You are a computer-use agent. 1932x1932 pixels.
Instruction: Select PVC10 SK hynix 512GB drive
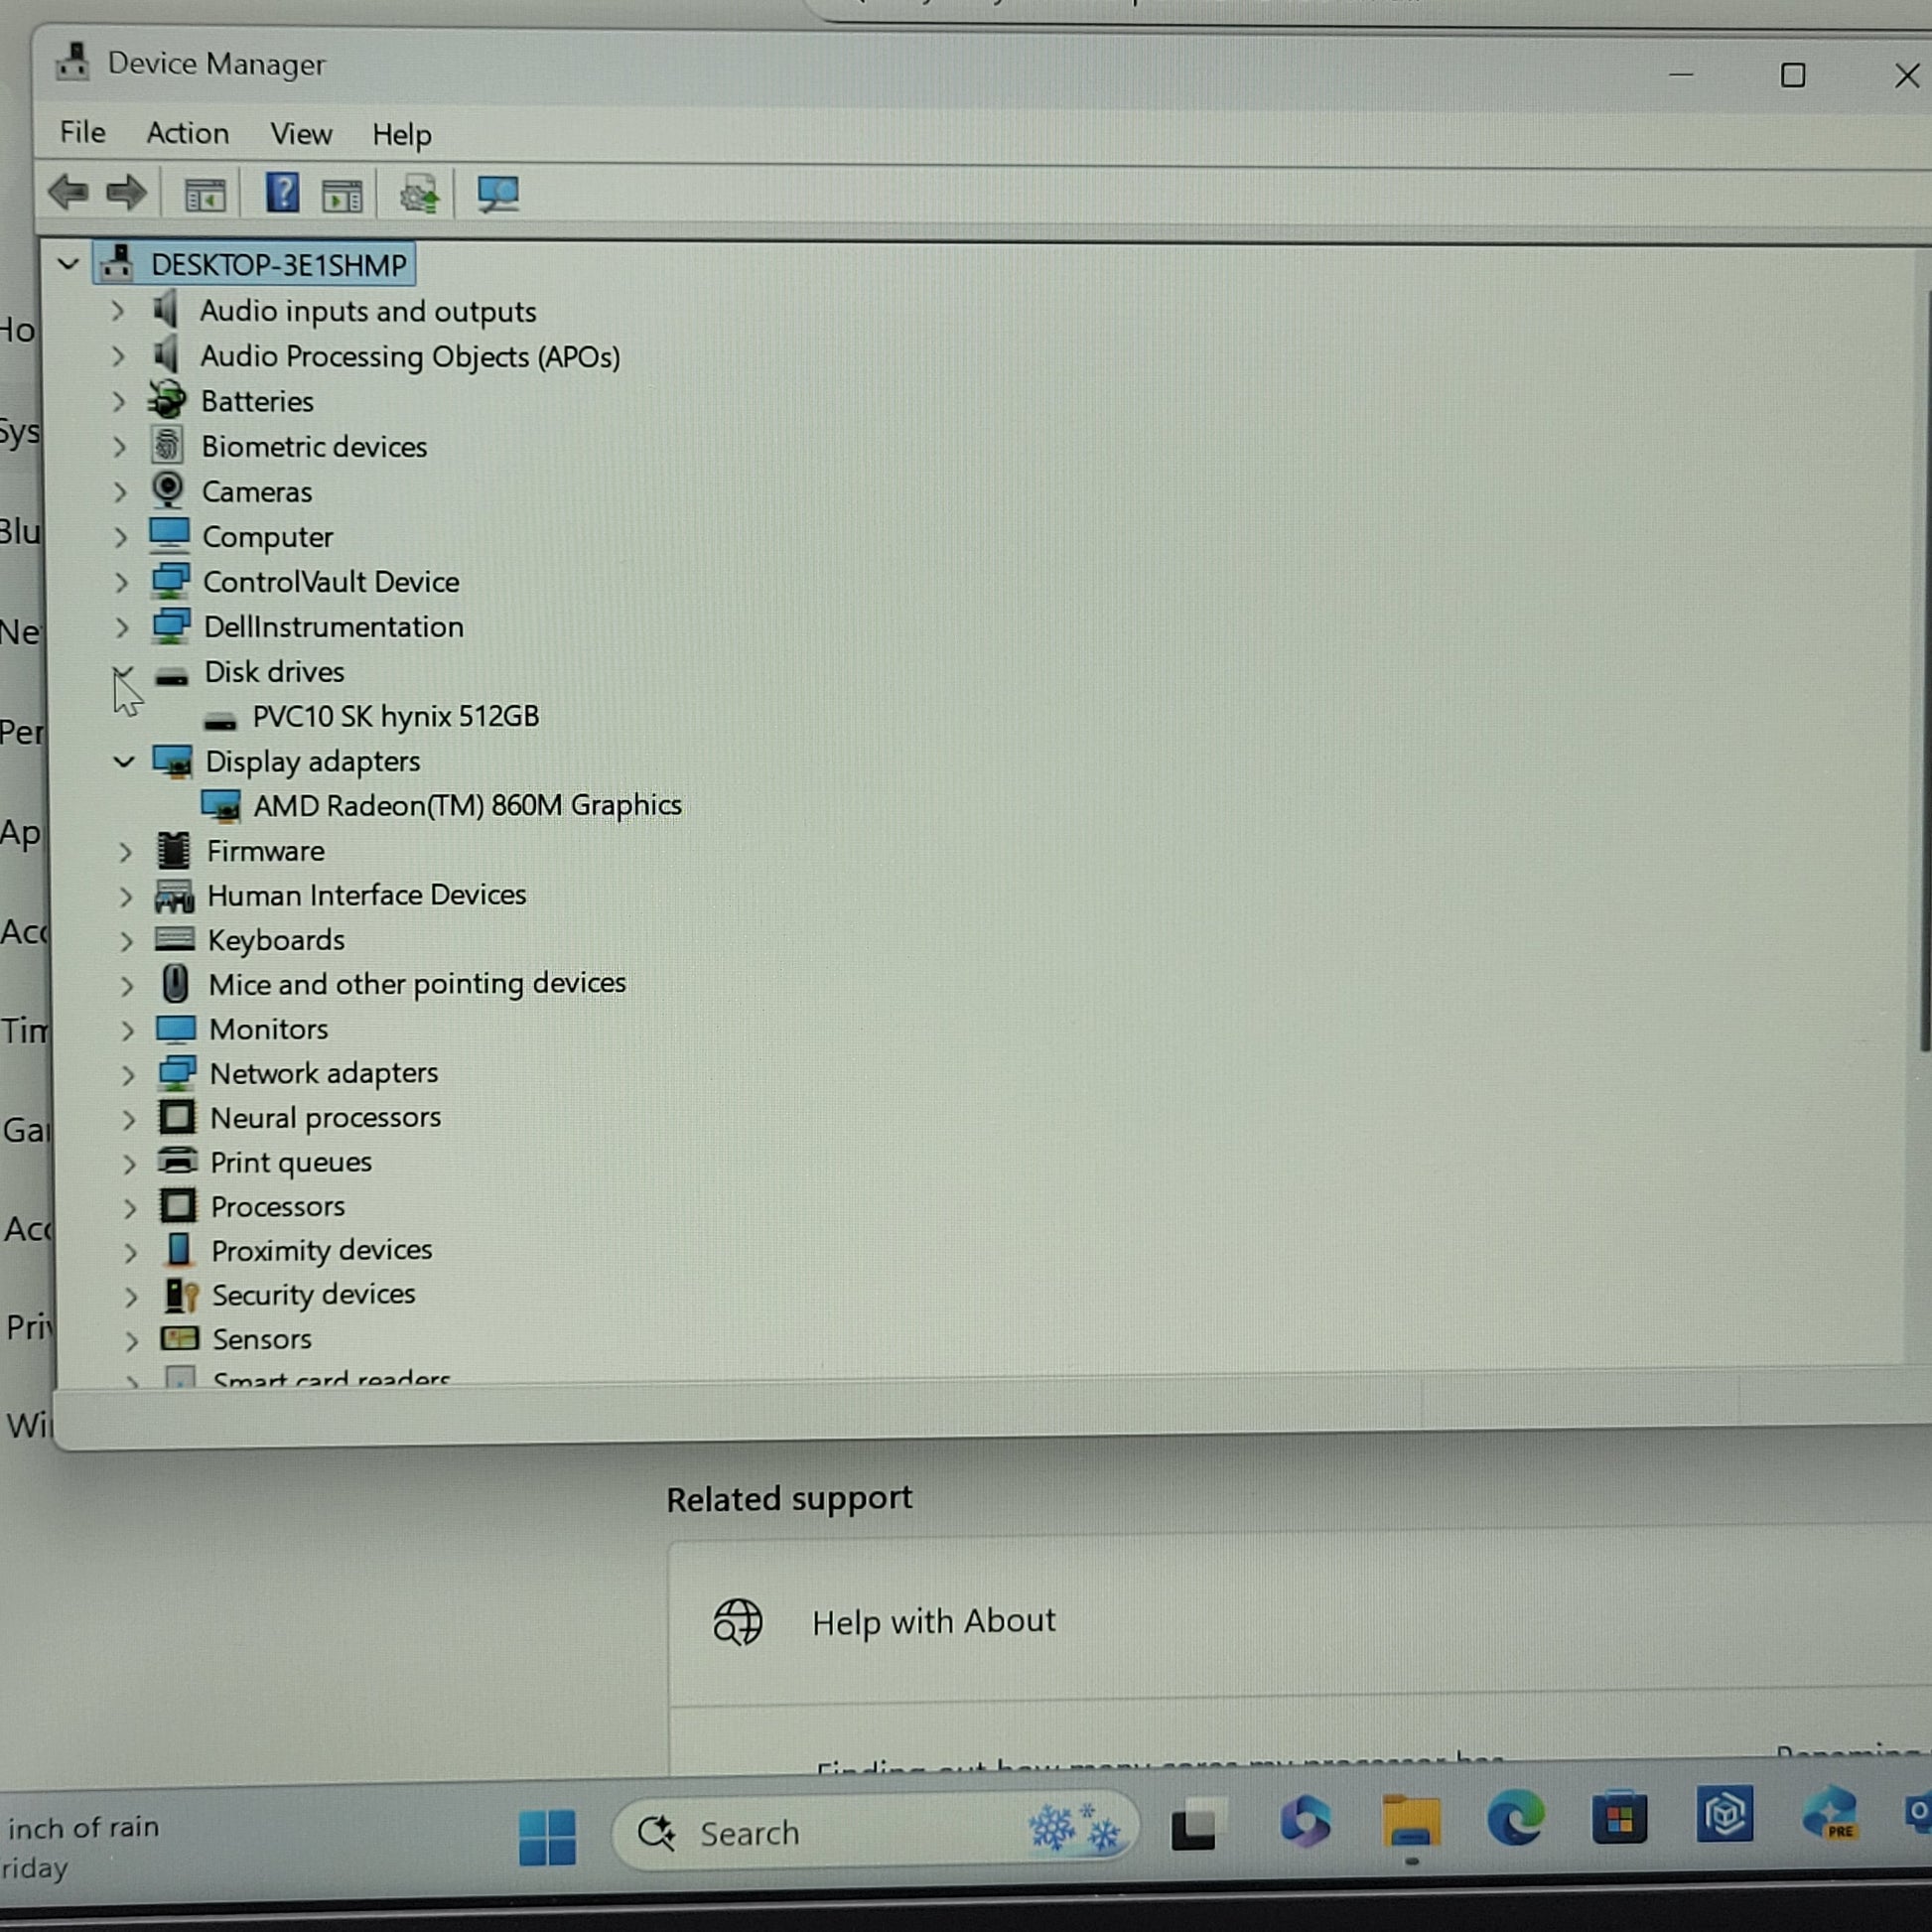(395, 717)
